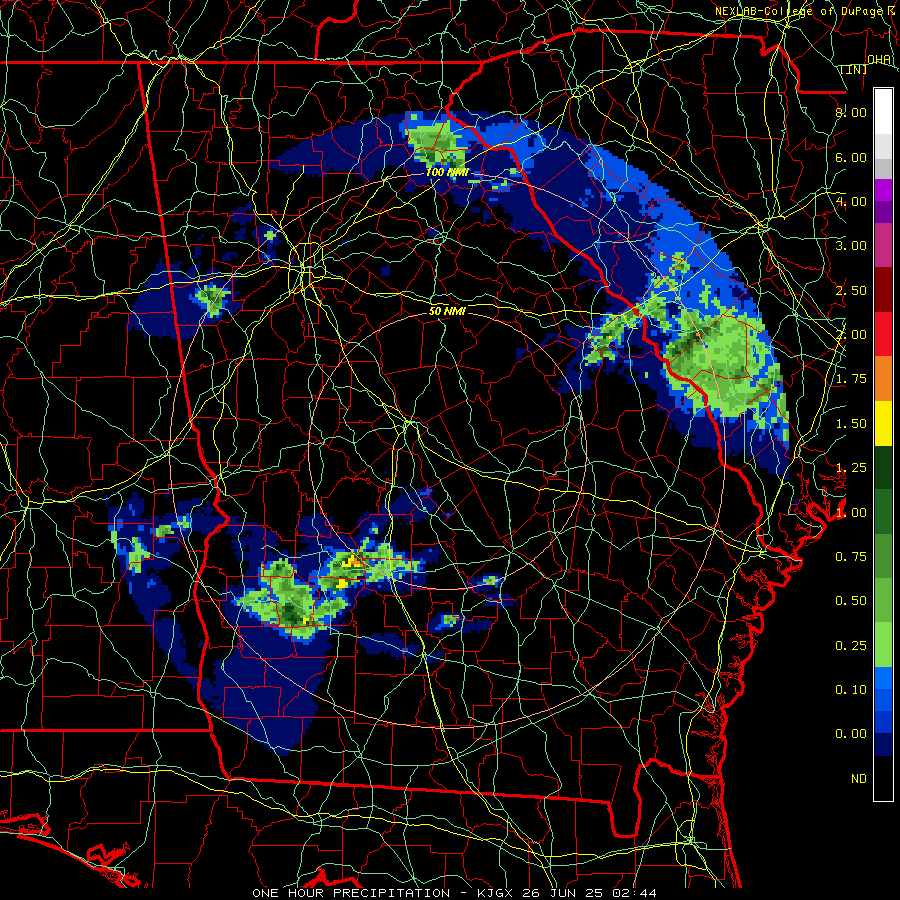This screenshot has height=900, width=900.
Task: Click the 50 NMI range ring label
Action: (447, 311)
